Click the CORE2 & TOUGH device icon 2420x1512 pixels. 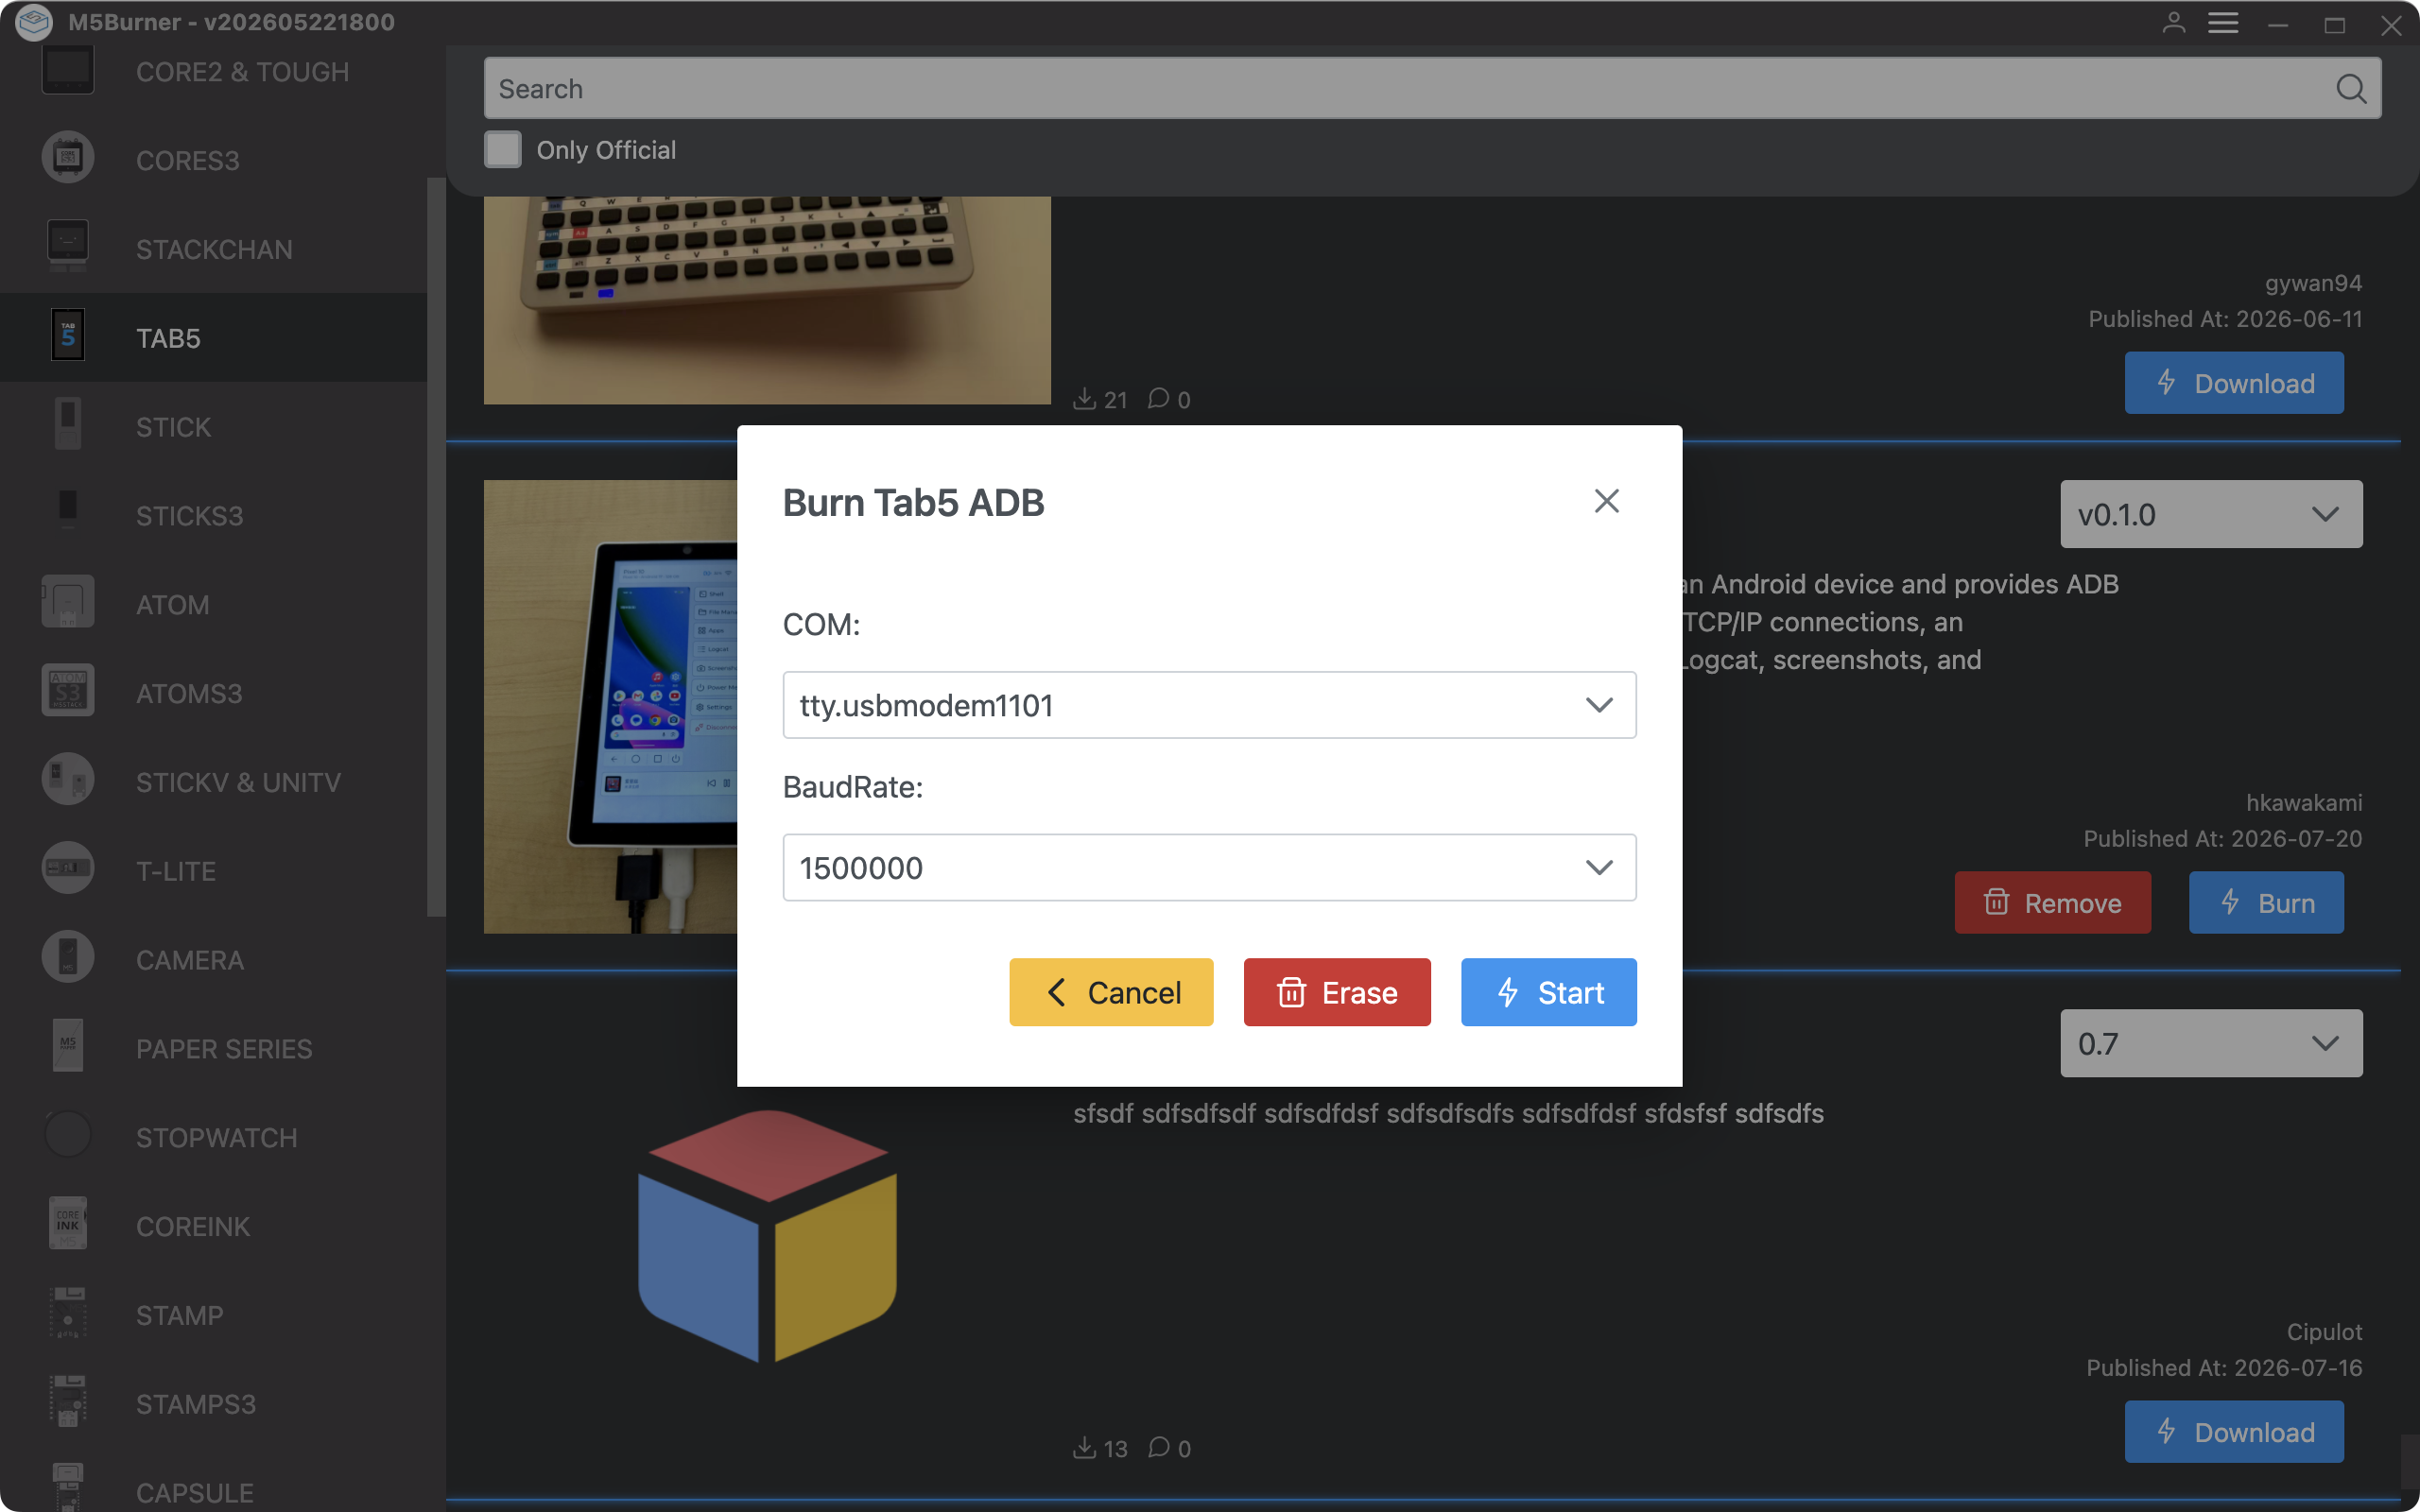pyautogui.click(x=68, y=70)
